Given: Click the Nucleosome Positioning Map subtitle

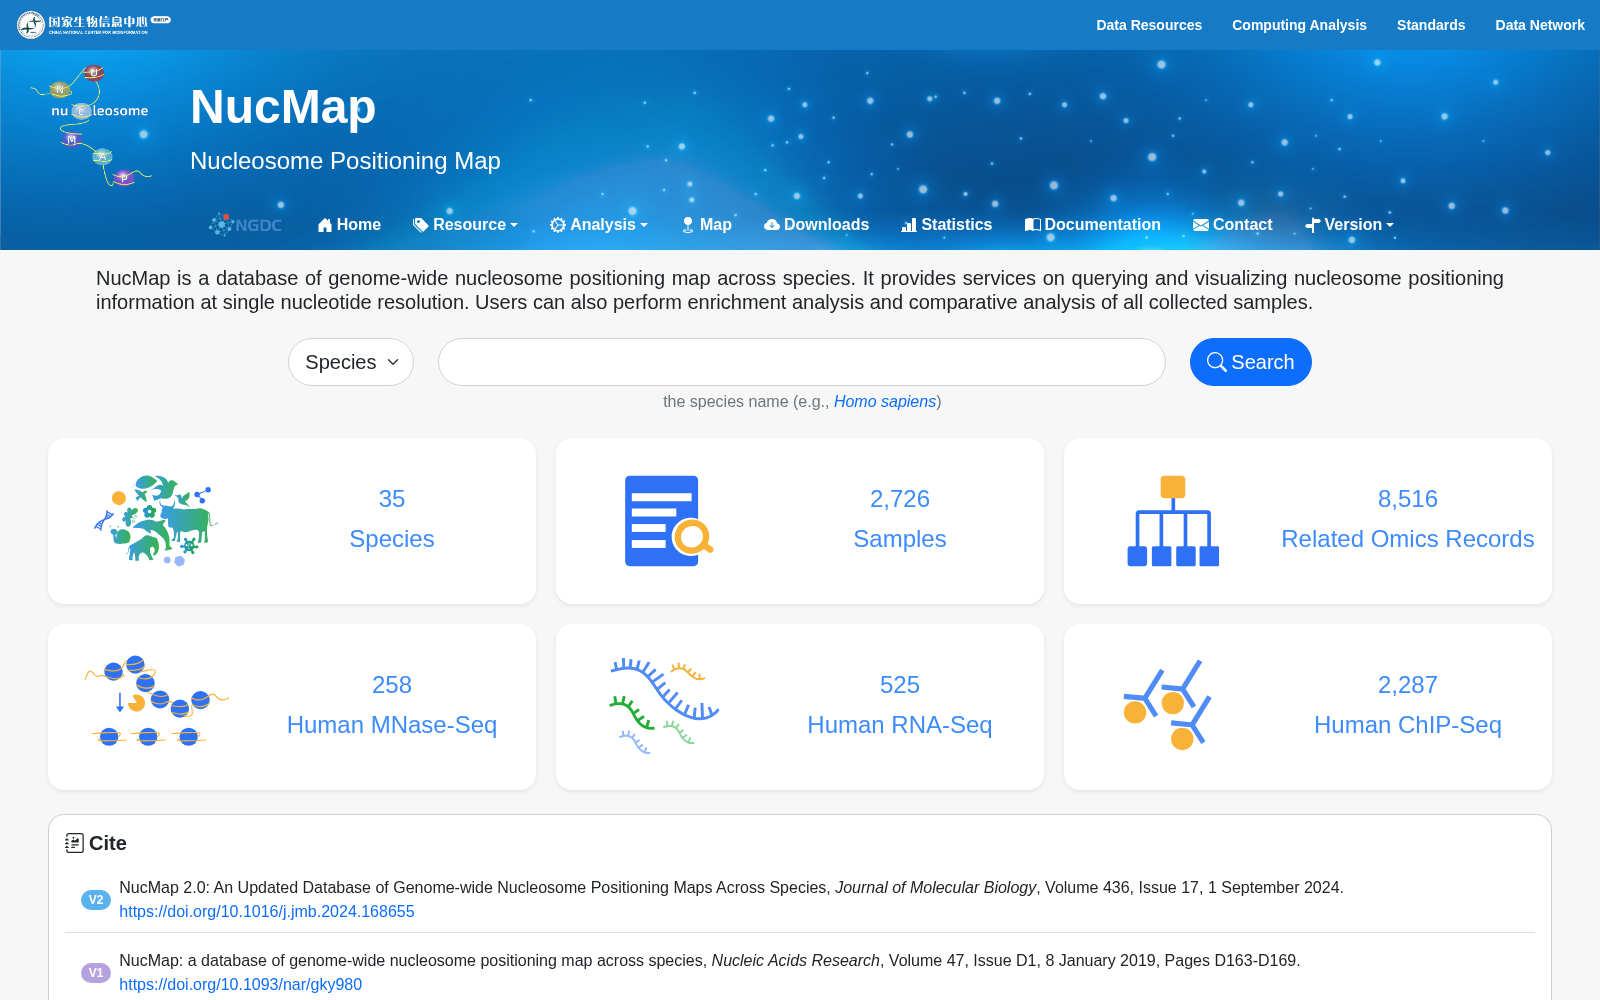Looking at the screenshot, I should click(345, 161).
